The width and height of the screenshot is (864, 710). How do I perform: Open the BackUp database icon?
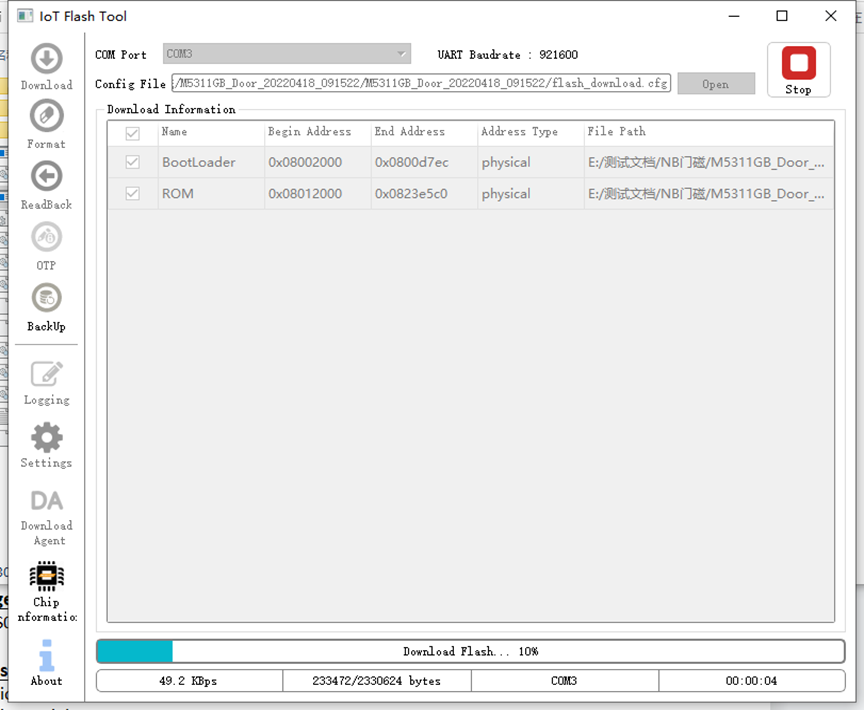pos(46,298)
